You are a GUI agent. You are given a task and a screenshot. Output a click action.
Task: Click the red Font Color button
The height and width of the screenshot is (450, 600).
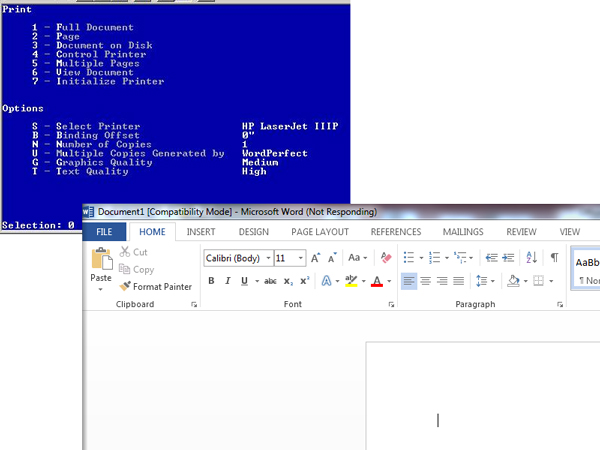[377, 282]
